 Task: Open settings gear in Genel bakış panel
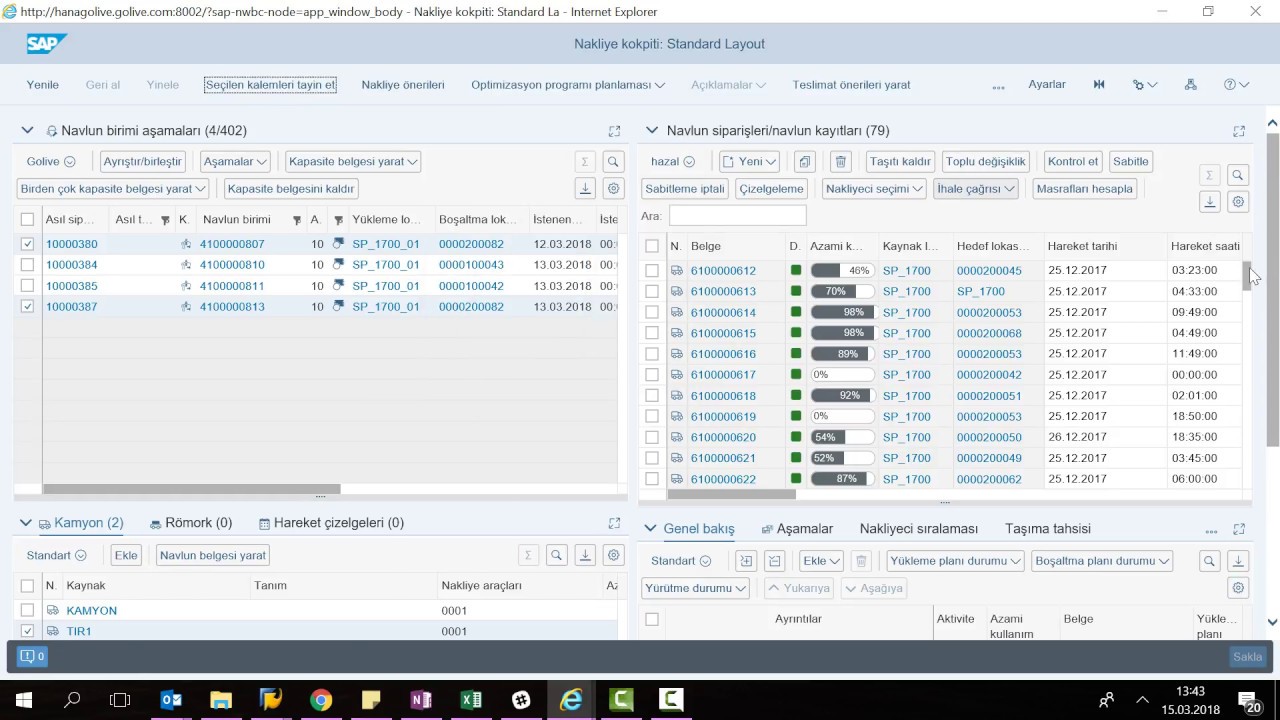click(1238, 588)
